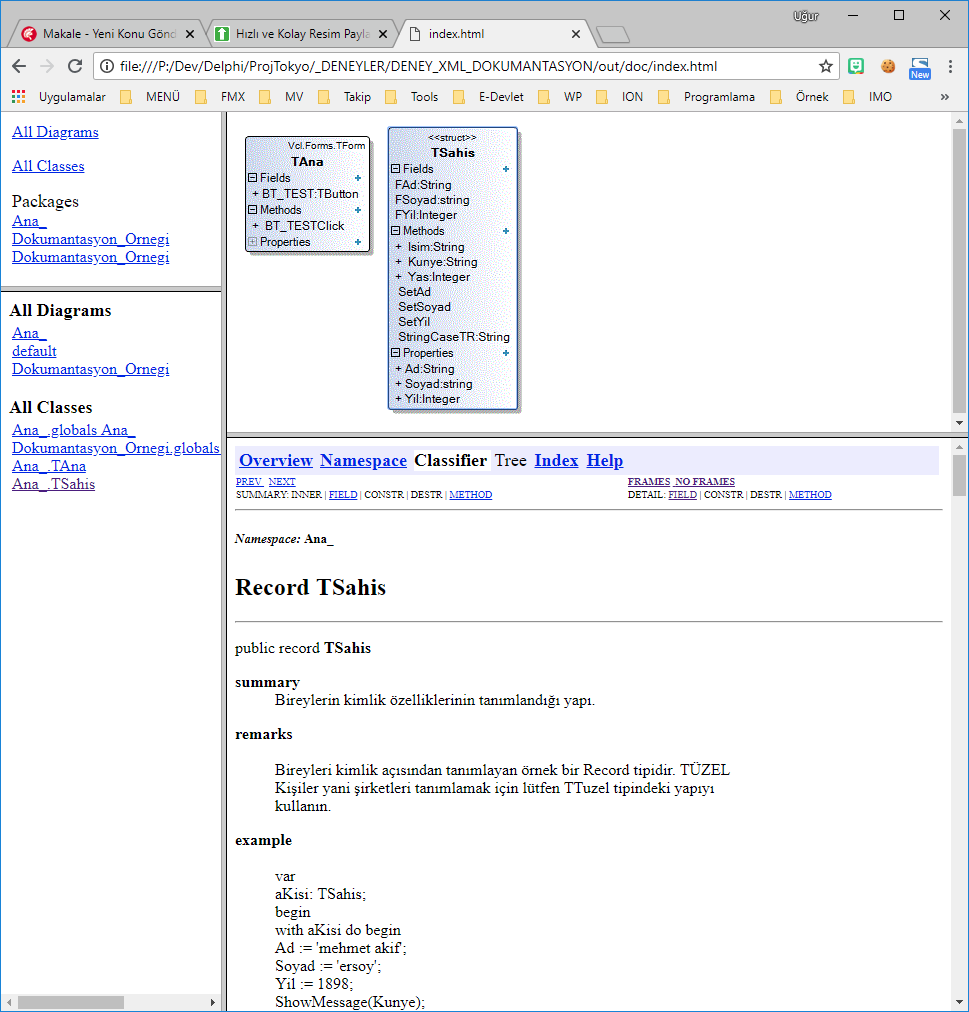Open the Programlama bookmarks folder
This screenshot has height=1012, width=969.
pos(718,97)
